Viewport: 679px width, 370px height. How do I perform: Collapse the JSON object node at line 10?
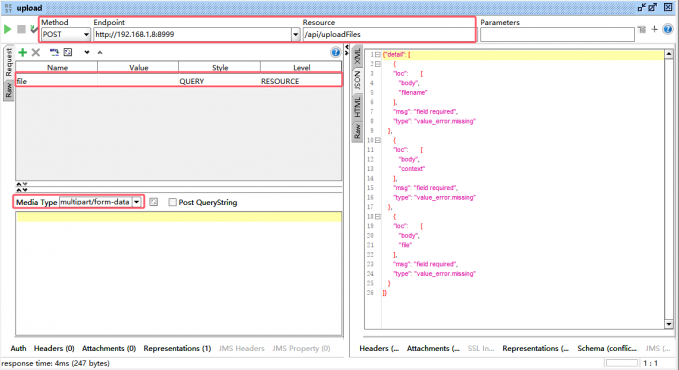(x=378, y=140)
